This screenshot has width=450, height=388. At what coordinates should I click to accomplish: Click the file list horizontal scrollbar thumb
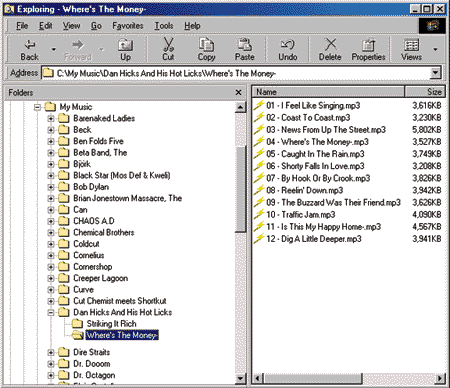[x=313, y=378]
